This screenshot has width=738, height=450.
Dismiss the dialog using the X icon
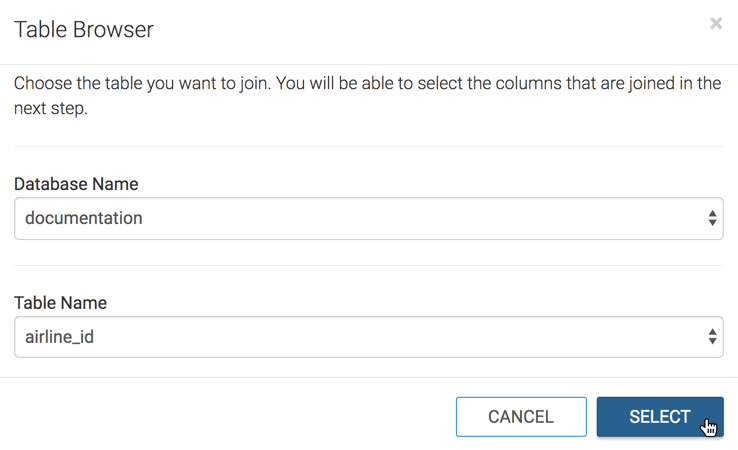coord(716,23)
